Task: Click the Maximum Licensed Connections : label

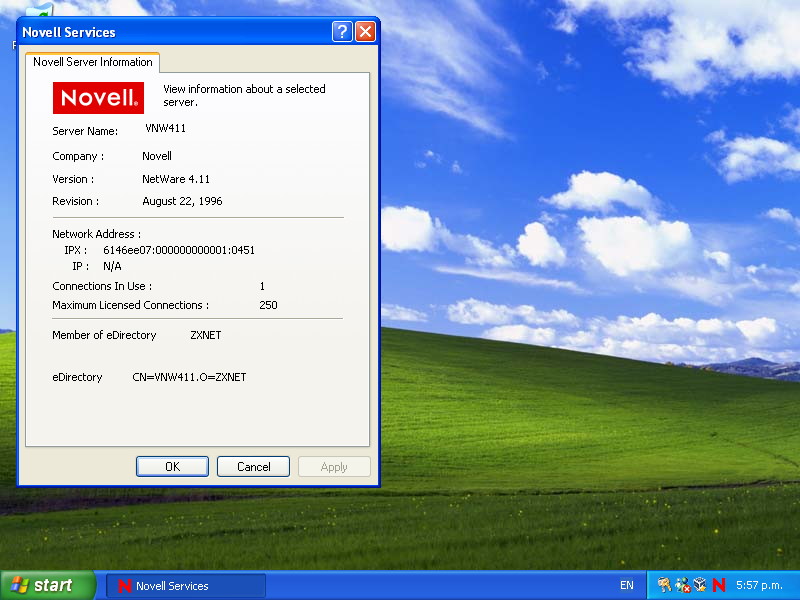Action: click(131, 305)
